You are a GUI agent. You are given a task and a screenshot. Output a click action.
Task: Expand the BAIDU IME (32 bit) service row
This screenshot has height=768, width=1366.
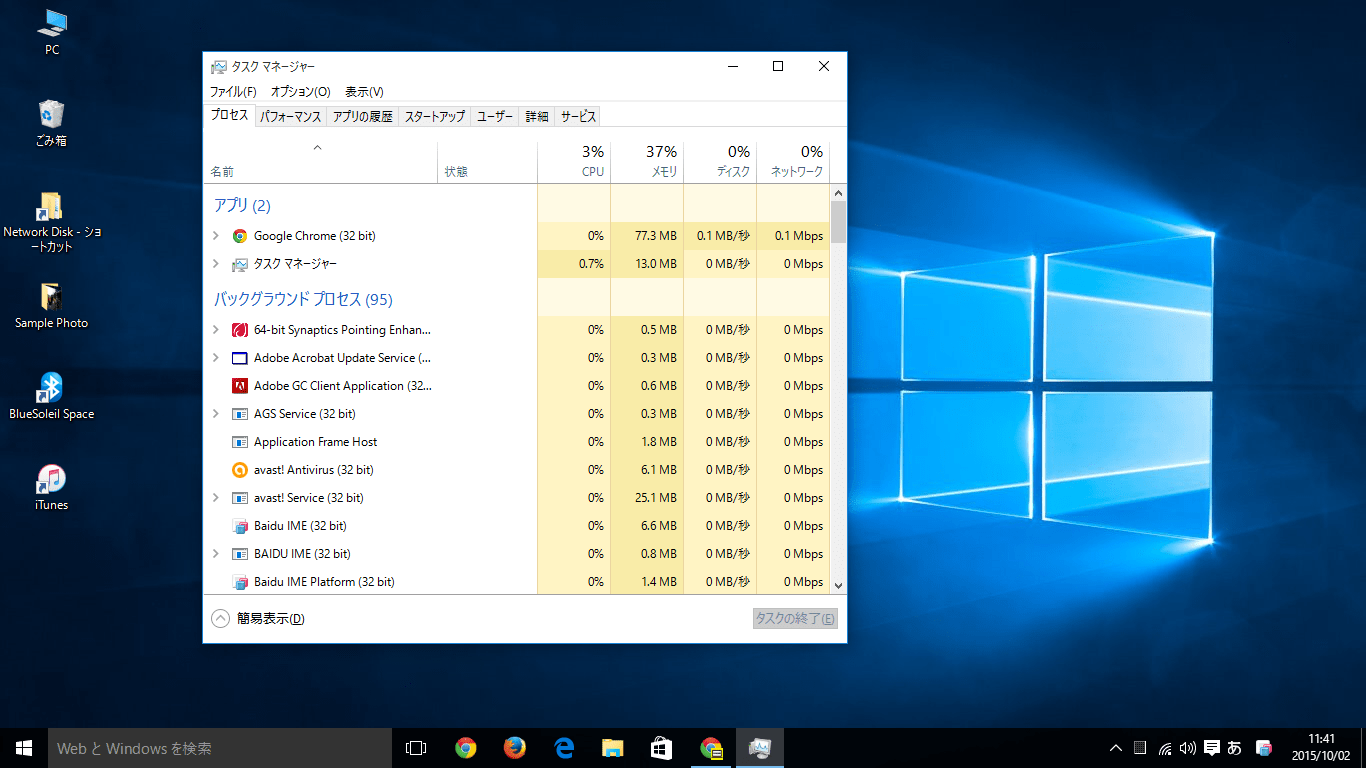pyautogui.click(x=216, y=554)
